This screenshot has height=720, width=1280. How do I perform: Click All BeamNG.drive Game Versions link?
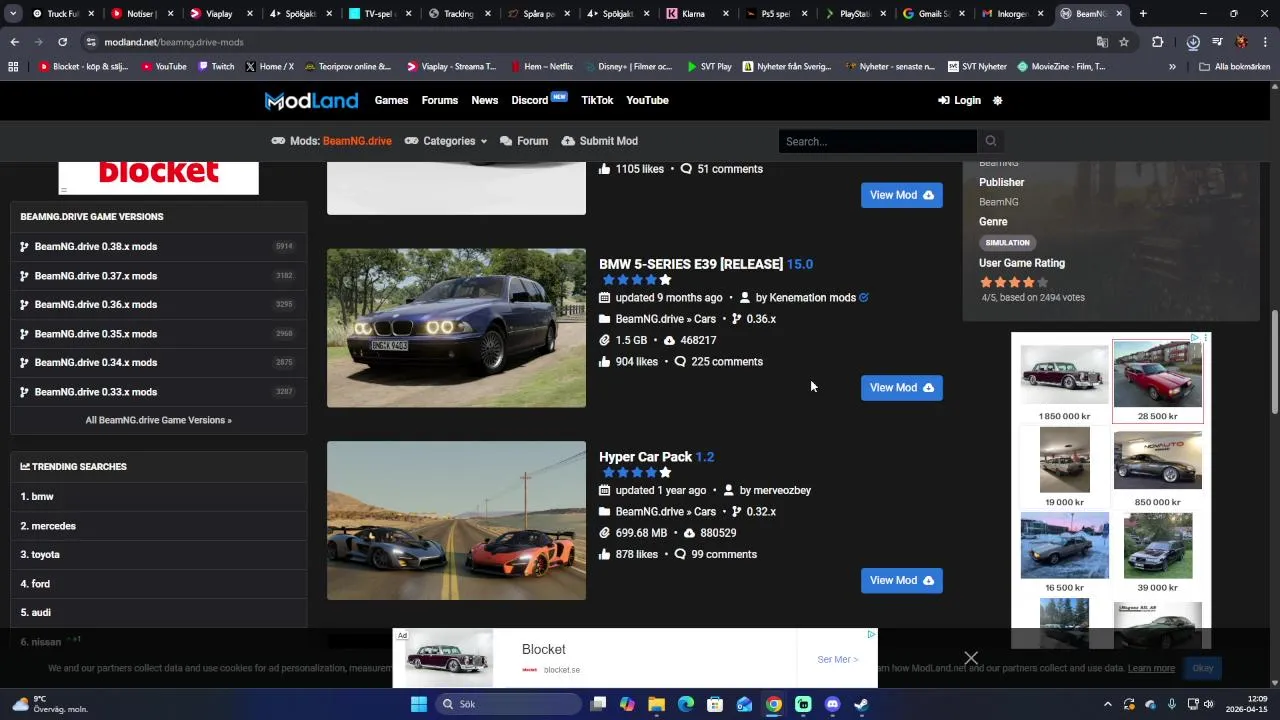tap(158, 420)
